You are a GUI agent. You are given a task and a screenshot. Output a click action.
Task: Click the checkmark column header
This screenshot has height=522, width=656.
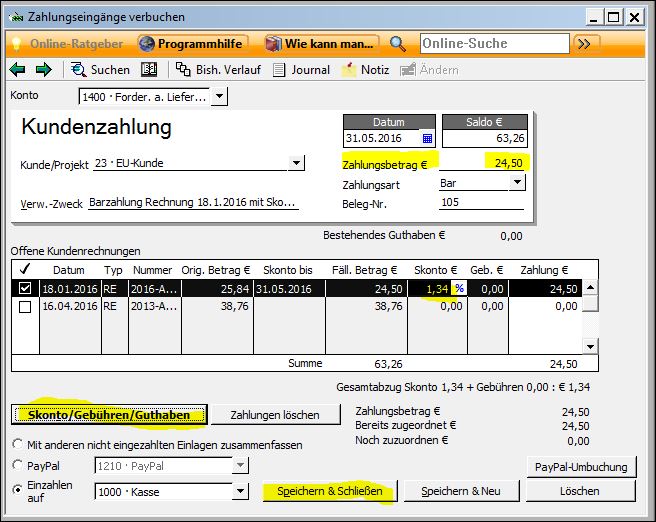(x=25, y=269)
